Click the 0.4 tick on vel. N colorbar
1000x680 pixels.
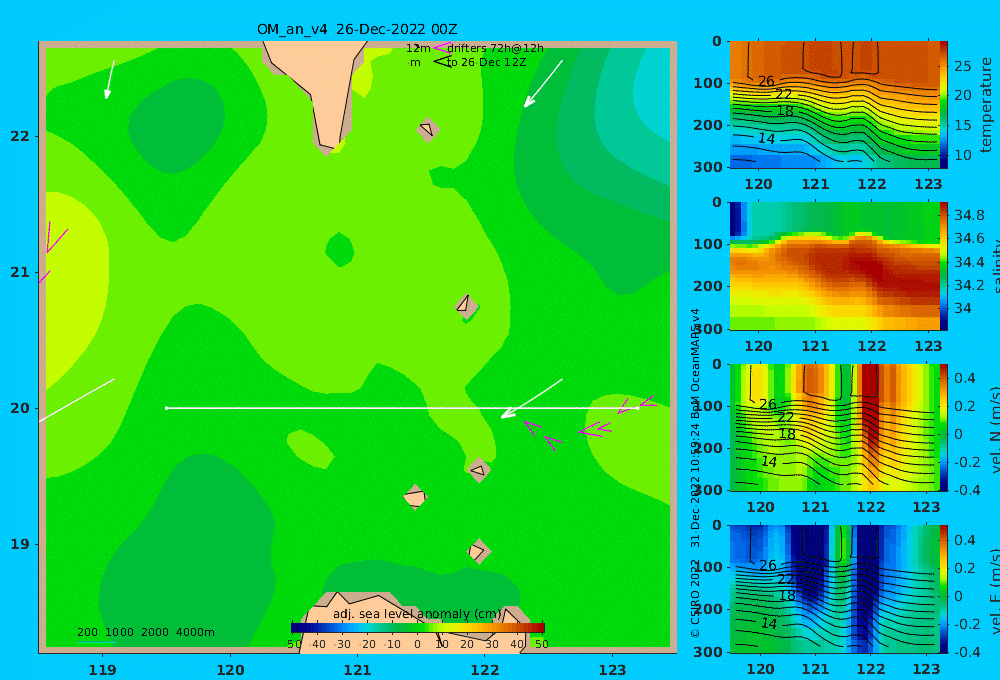tap(965, 378)
